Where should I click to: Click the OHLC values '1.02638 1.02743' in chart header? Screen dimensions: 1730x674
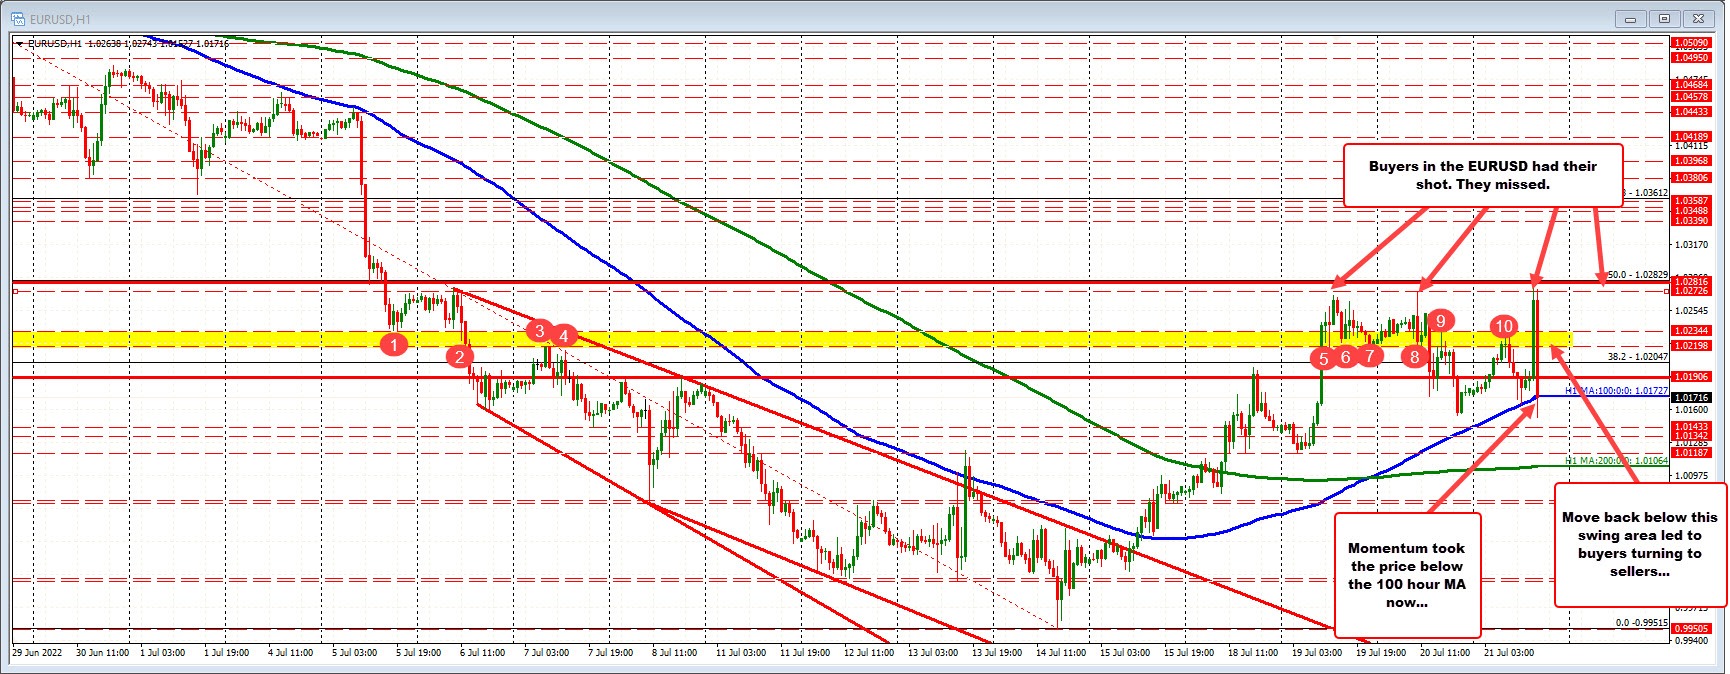(x=121, y=44)
